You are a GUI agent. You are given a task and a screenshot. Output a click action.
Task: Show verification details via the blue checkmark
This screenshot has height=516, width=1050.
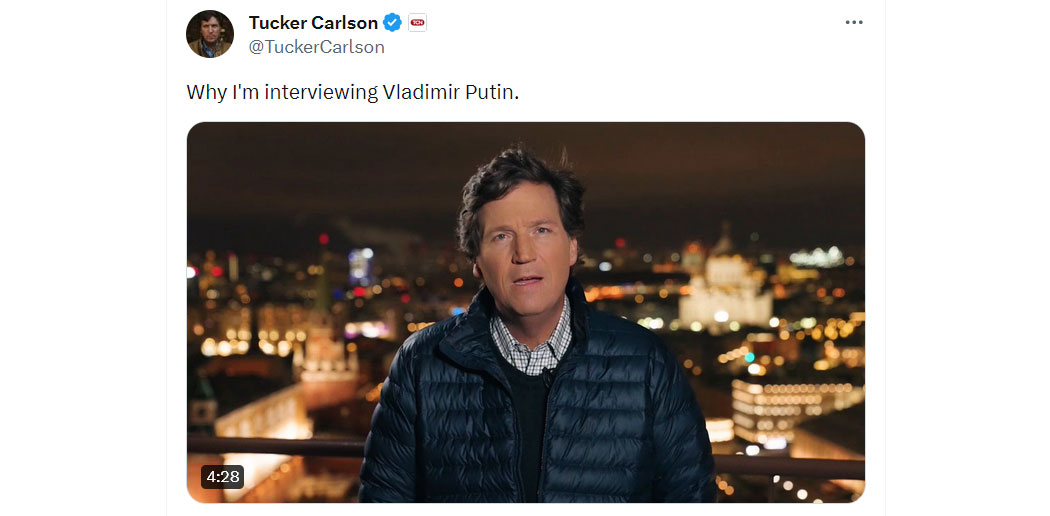click(392, 23)
